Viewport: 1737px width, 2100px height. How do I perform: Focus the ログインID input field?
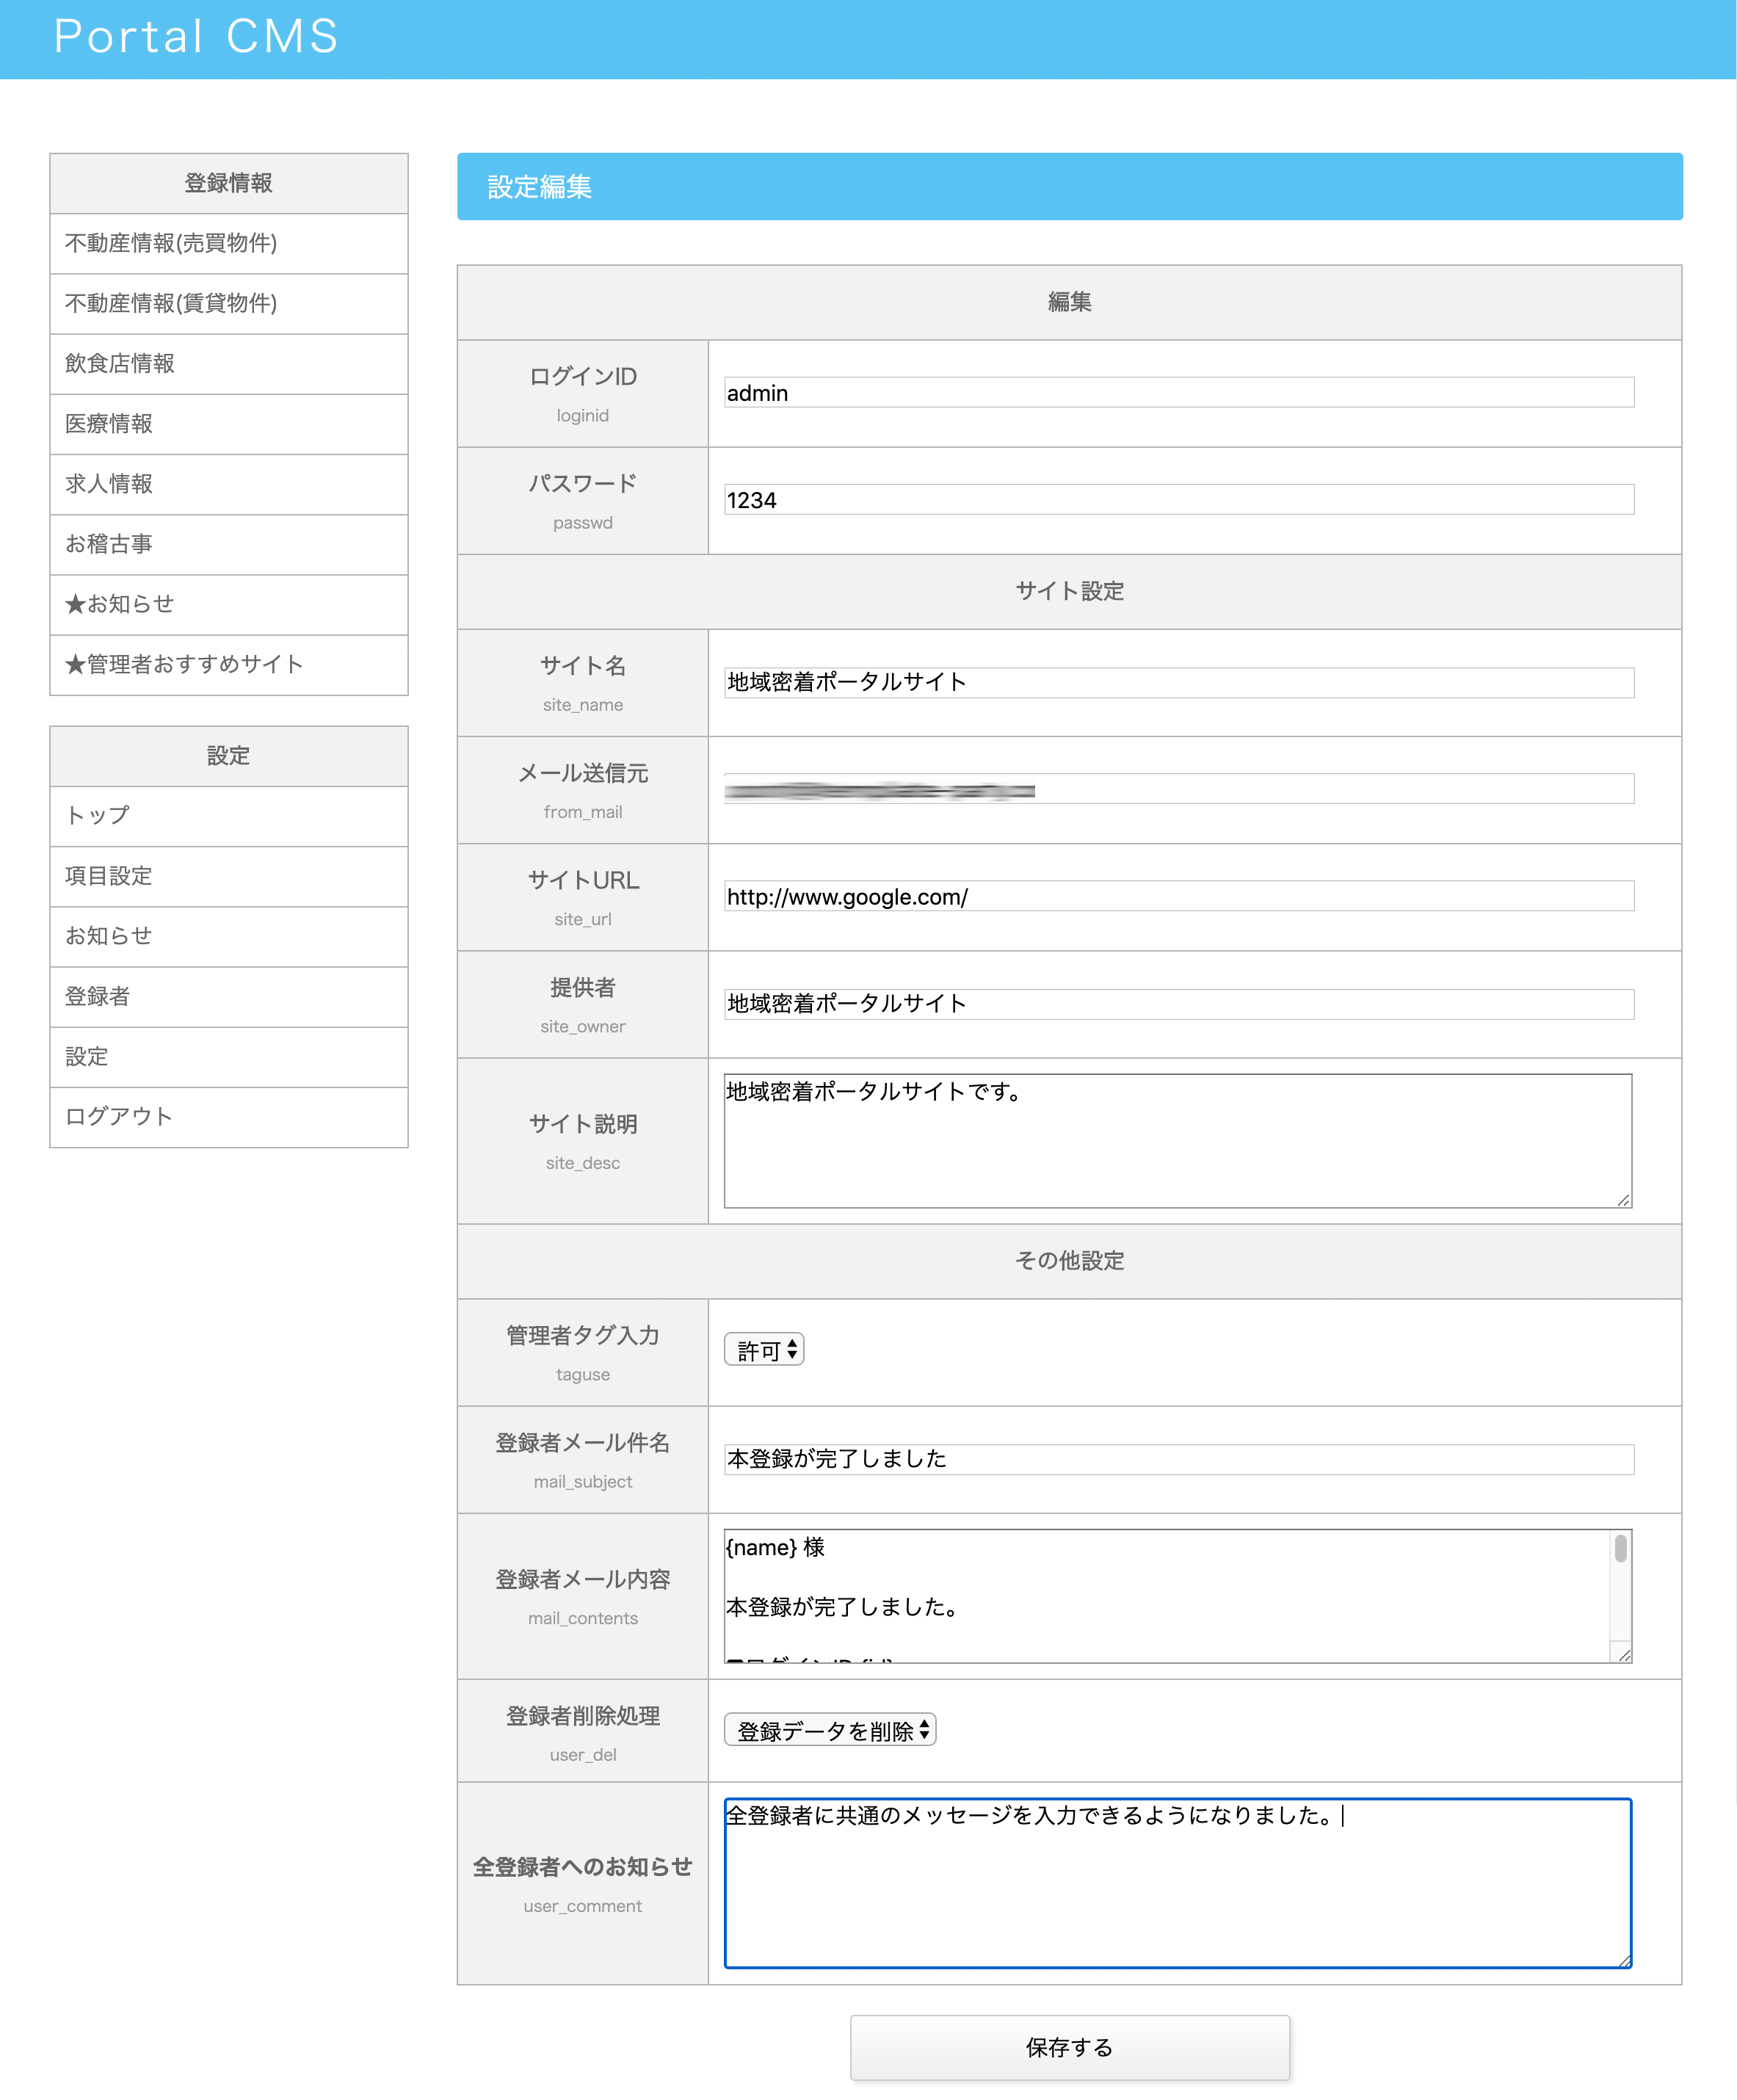(x=1179, y=393)
